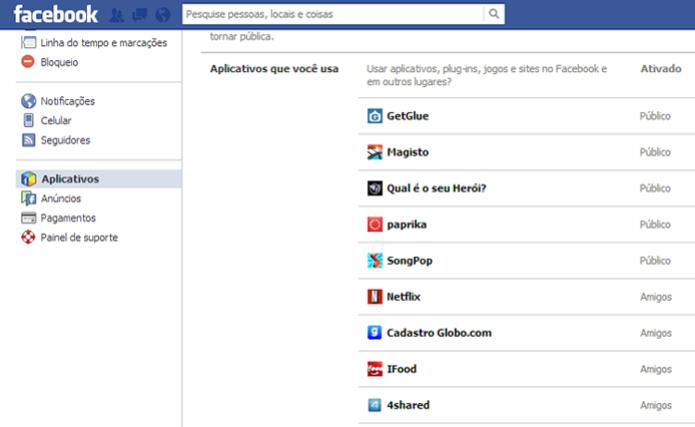Open the GetGlue app name
This screenshot has height=427, width=695.
[x=408, y=116]
